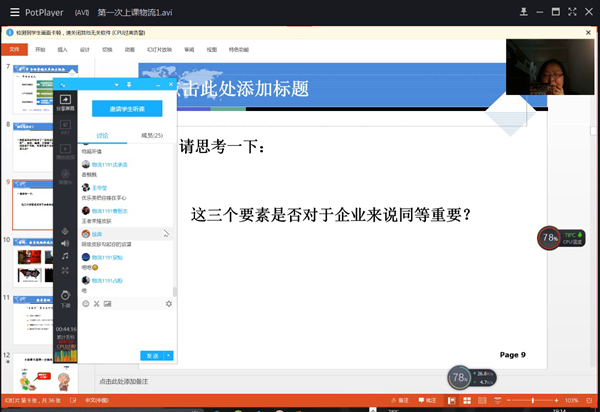Click the image insert icon in chat toolbar
The width and height of the screenshot is (600, 412).
108,304
